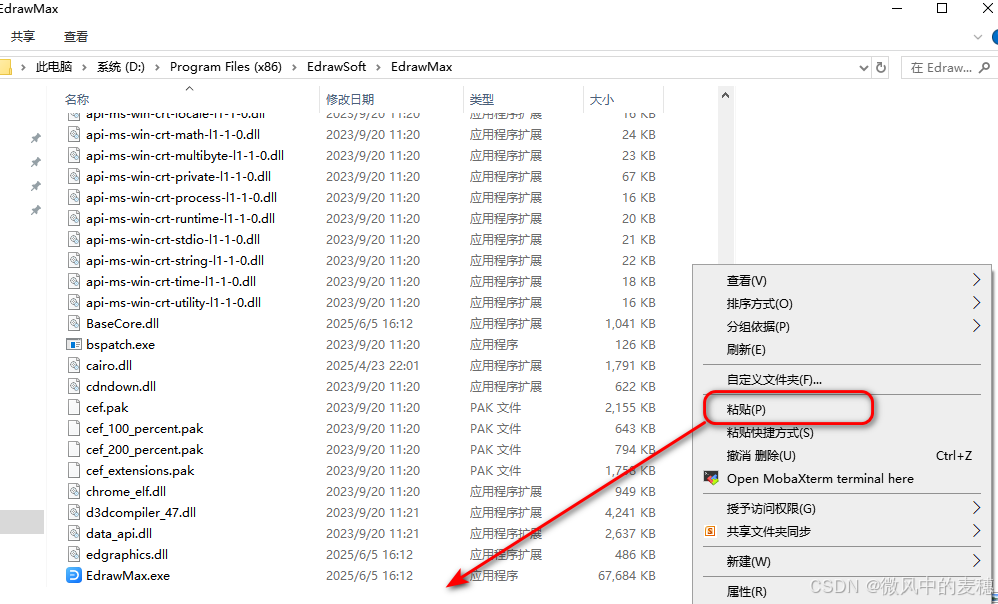Click the bspatch.exe file icon
This screenshot has width=998, height=604.
click(74, 344)
